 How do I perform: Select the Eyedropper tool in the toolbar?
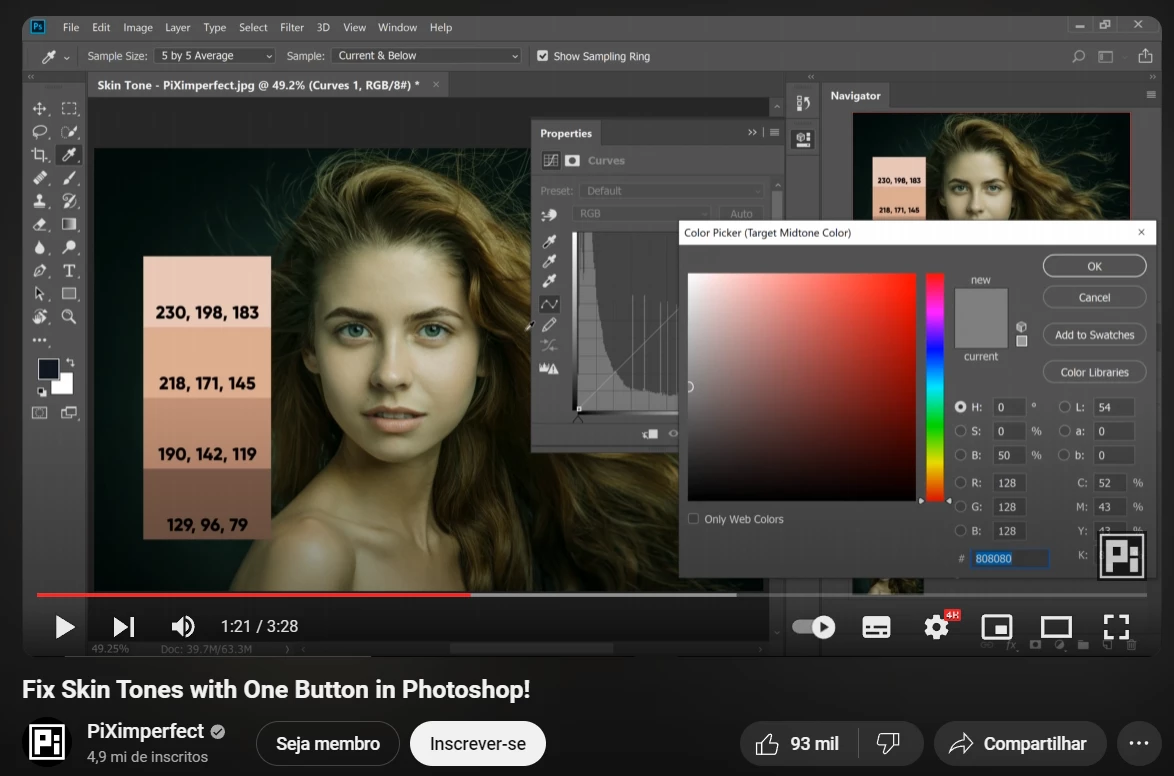tap(69, 155)
